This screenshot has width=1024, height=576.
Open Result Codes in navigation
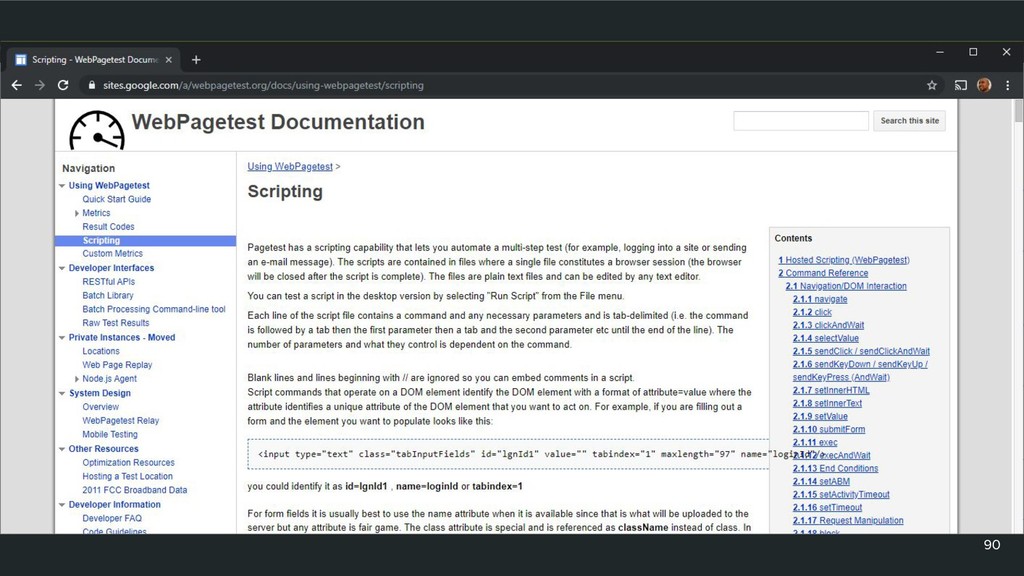(108, 227)
